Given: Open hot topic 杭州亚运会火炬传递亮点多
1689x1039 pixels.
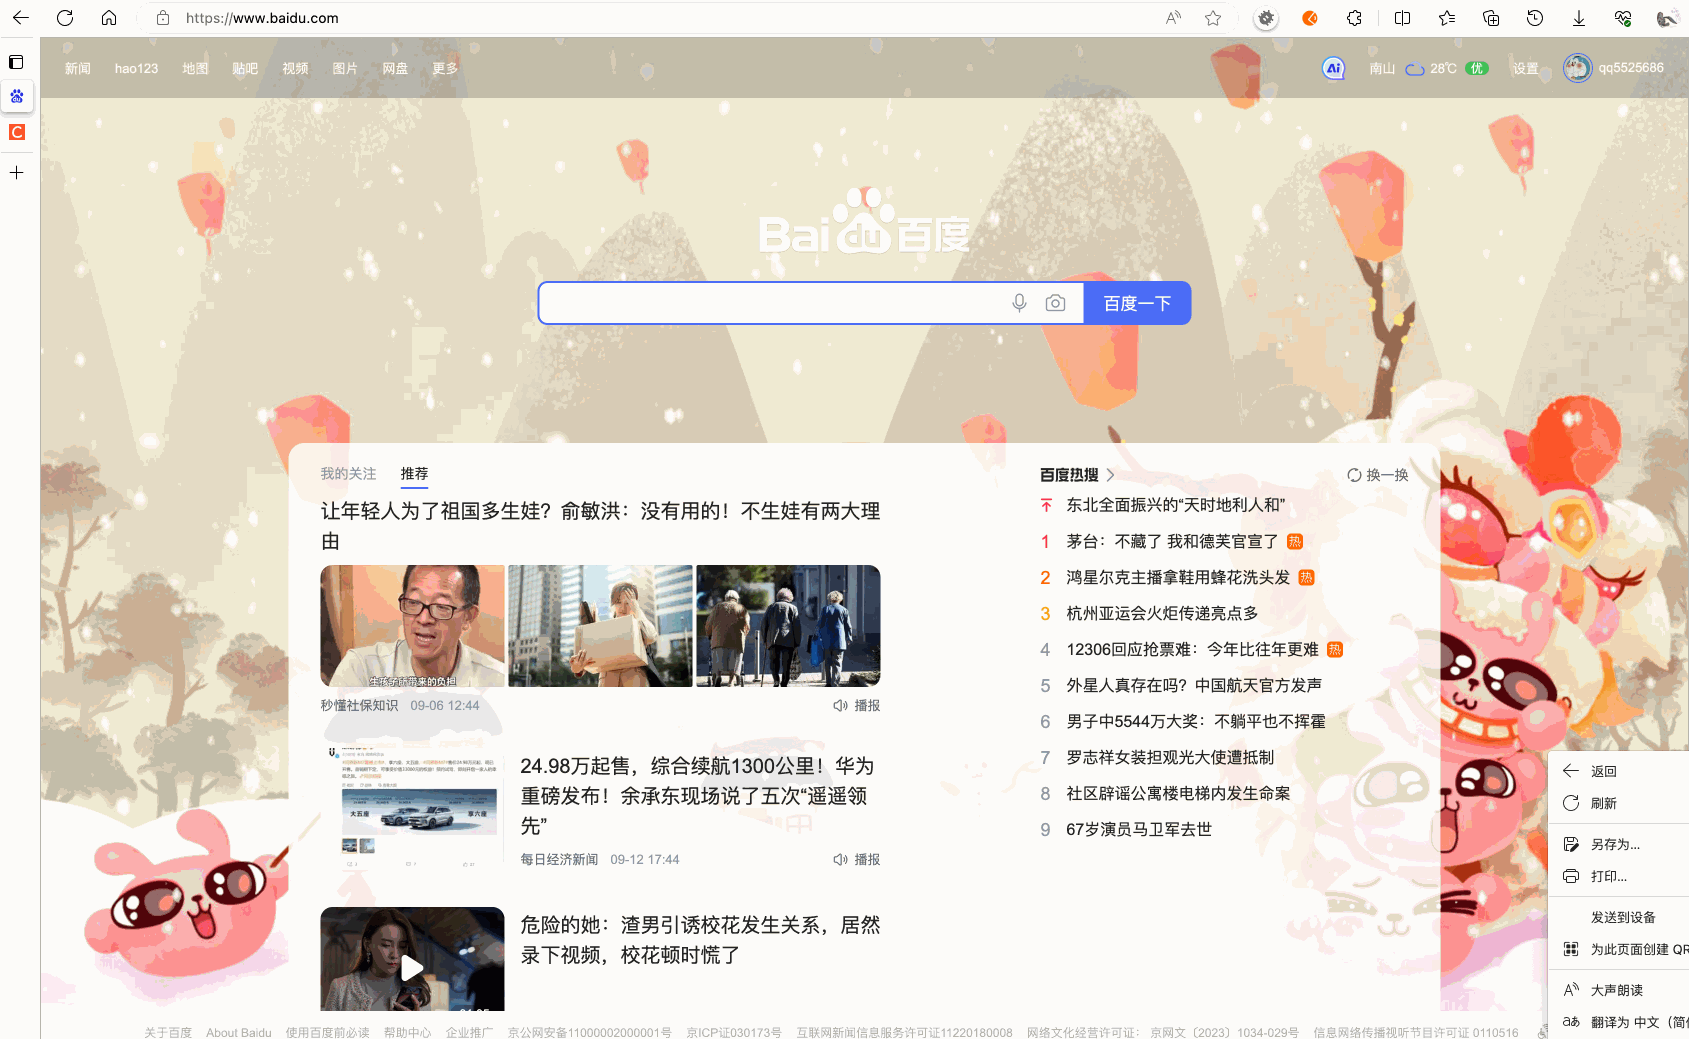Looking at the screenshot, I should coord(1162,614).
